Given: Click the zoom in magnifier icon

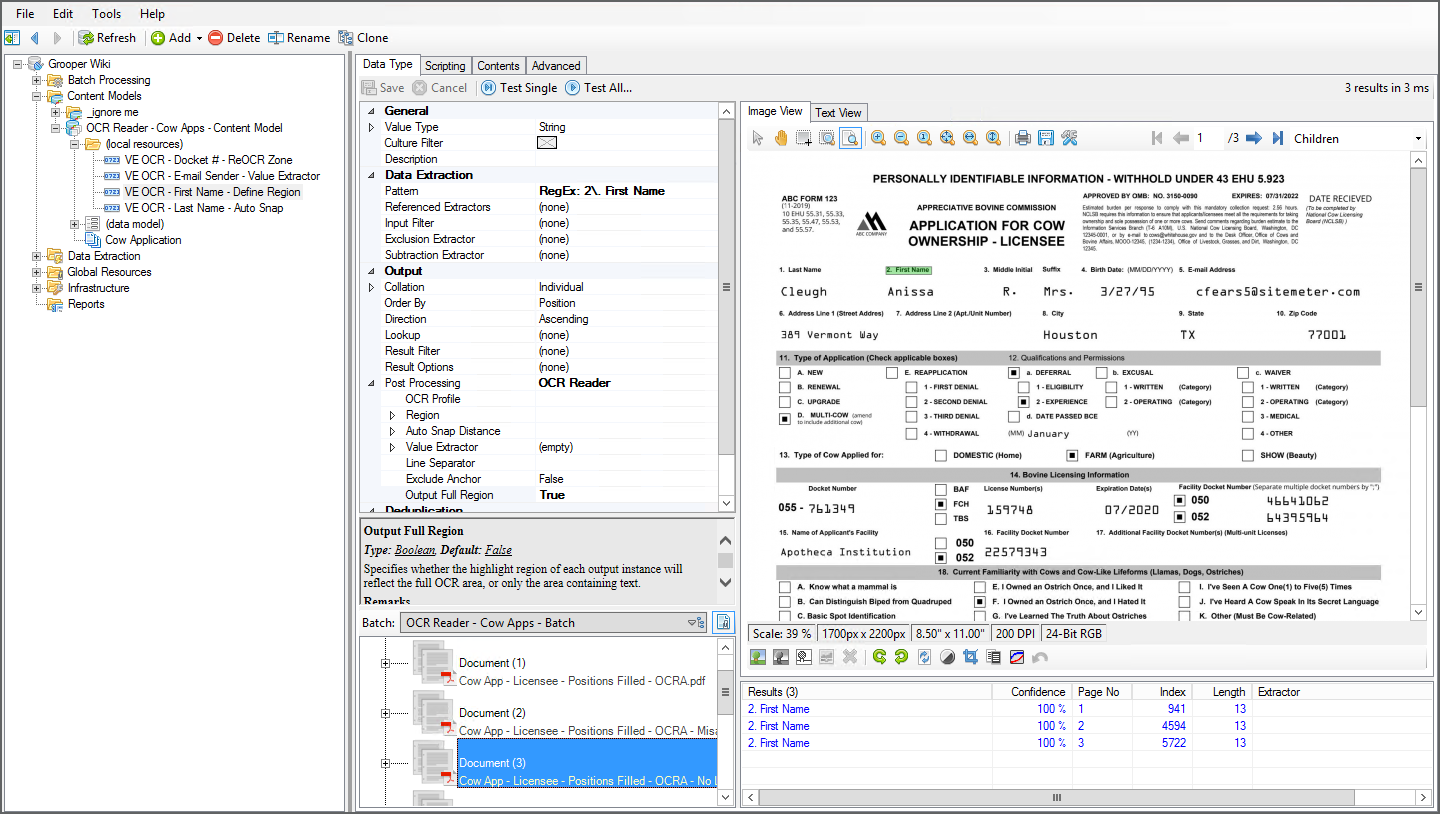Looking at the screenshot, I should coord(878,138).
